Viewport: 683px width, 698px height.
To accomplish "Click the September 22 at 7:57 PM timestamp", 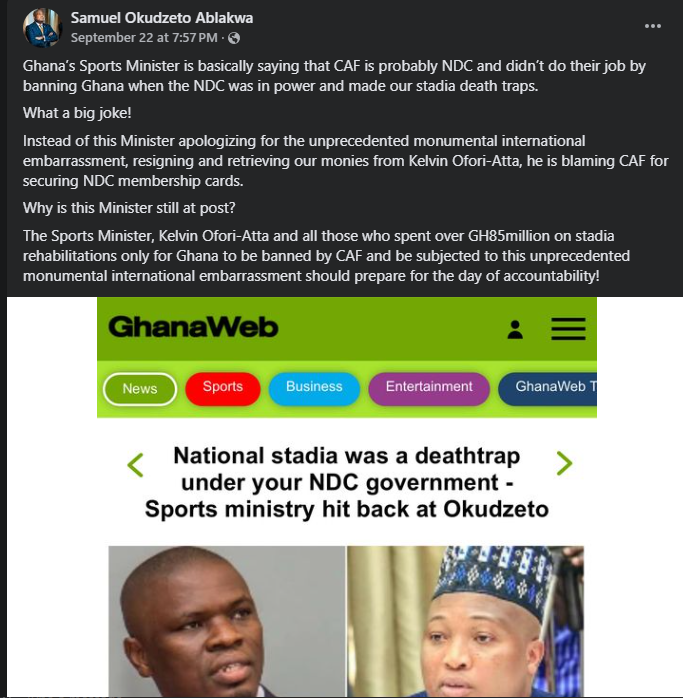I will pyautogui.click(x=144, y=38).
